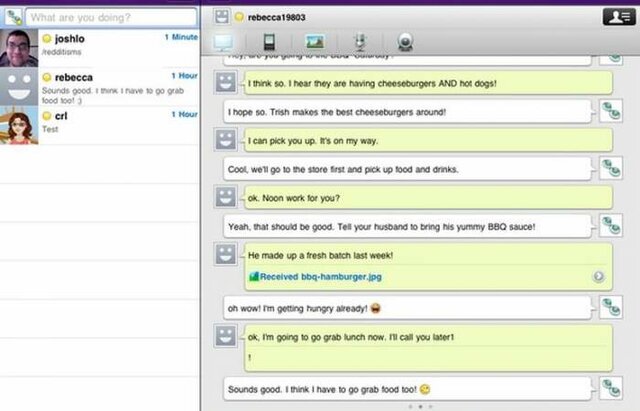Open the contact details button in header
Image resolution: width=640 pixels, height=411 pixels.
619,17
